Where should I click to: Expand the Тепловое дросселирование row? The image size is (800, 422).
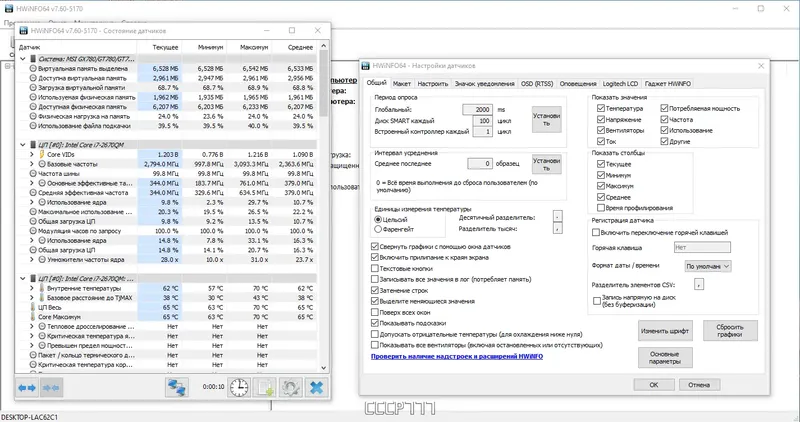point(32,326)
